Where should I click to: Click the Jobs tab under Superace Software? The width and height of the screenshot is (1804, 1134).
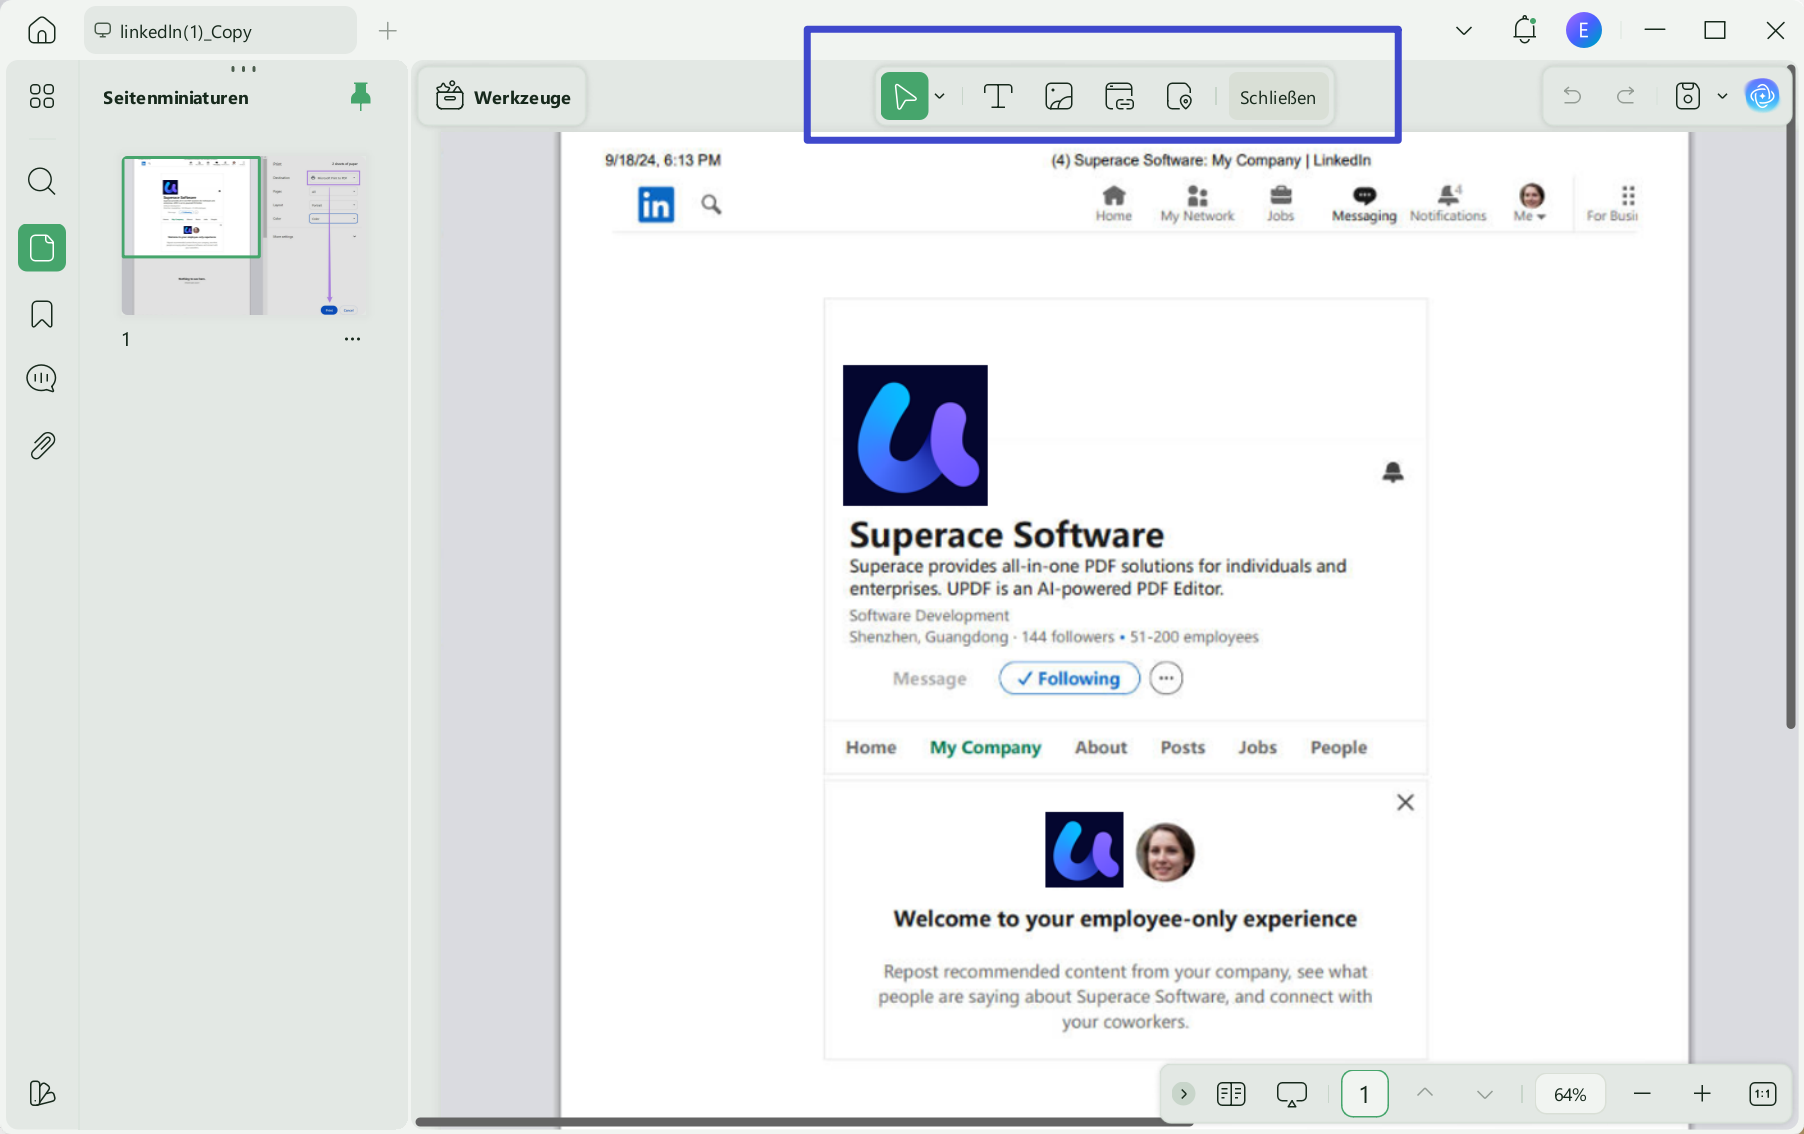(x=1257, y=747)
